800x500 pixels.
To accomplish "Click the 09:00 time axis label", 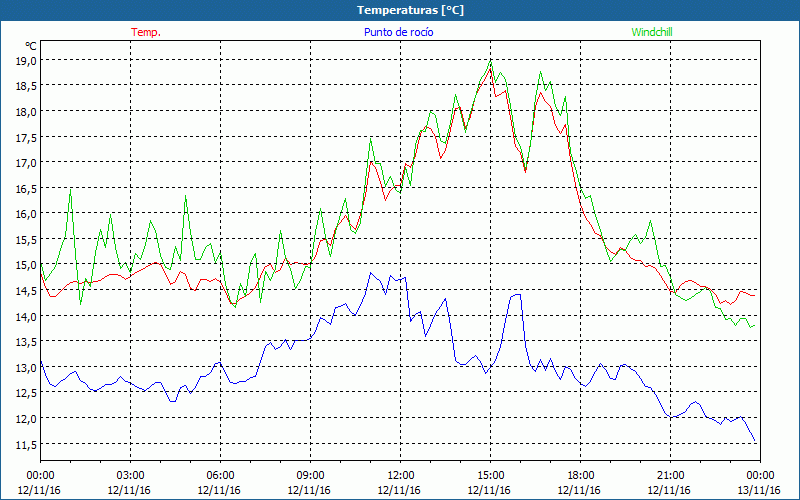I will [310, 476].
